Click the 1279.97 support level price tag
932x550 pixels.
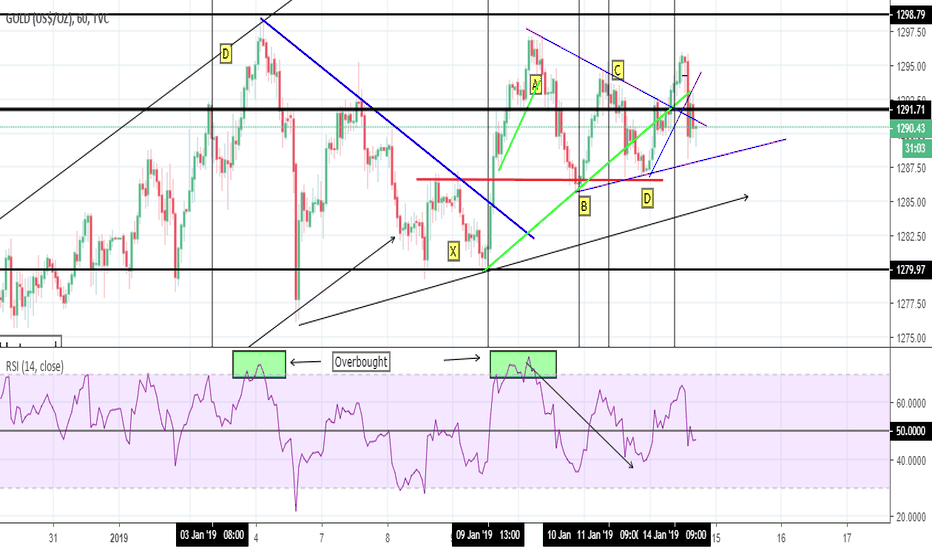click(x=910, y=270)
